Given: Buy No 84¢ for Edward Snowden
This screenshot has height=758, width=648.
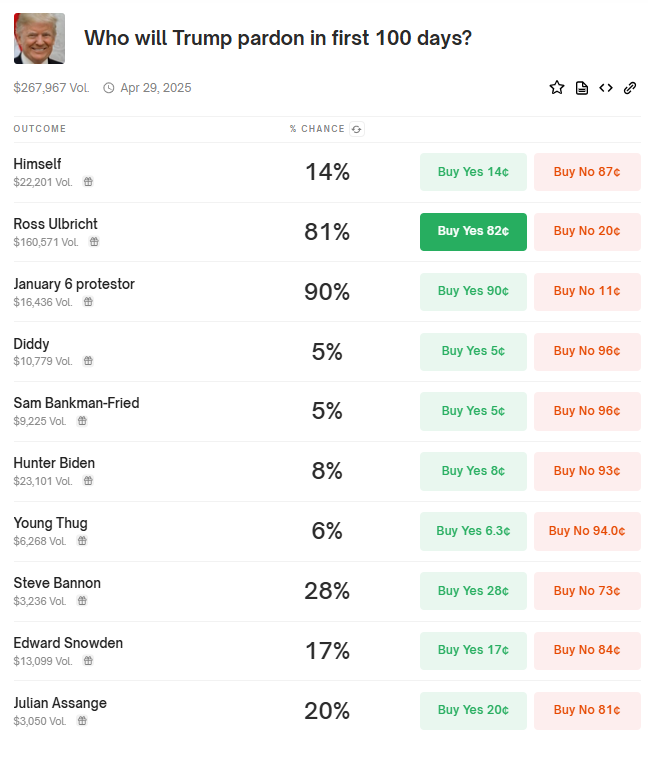Looking at the screenshot, I should (x=587, y=651).
